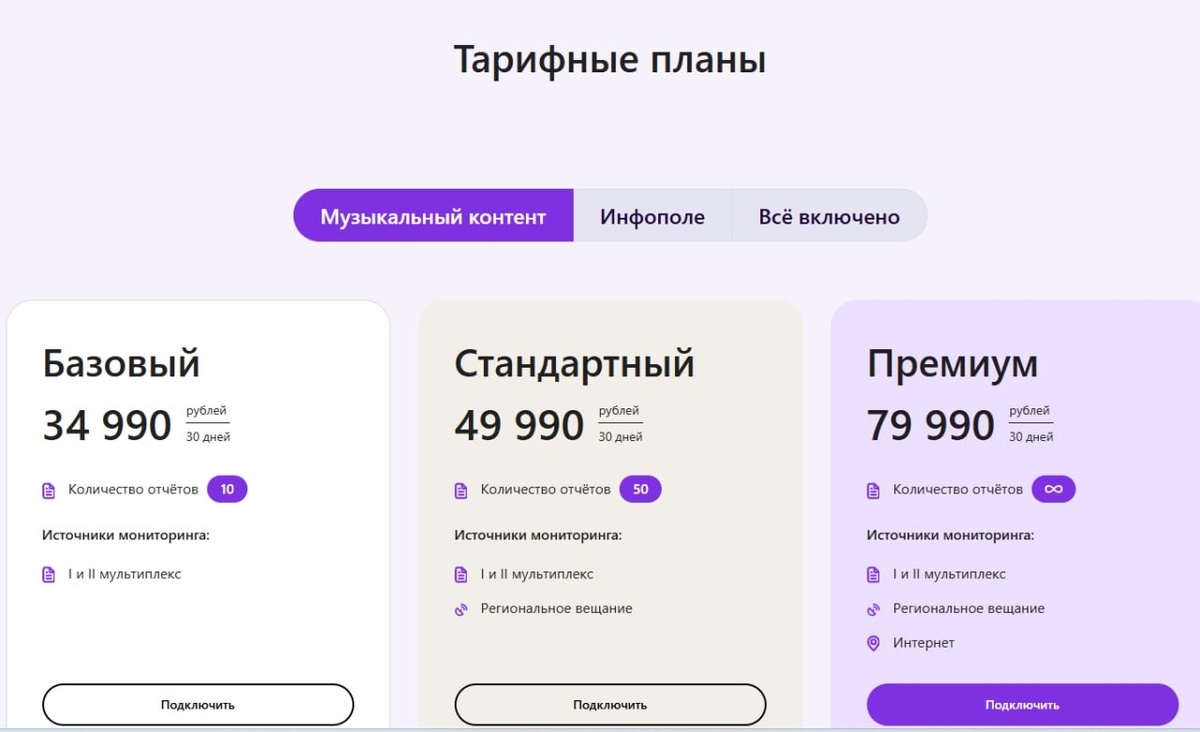
Task: Select the document icon next to I и II мультиплекс in Базовый
Action: pyautogui.click(x=47, y=574)
